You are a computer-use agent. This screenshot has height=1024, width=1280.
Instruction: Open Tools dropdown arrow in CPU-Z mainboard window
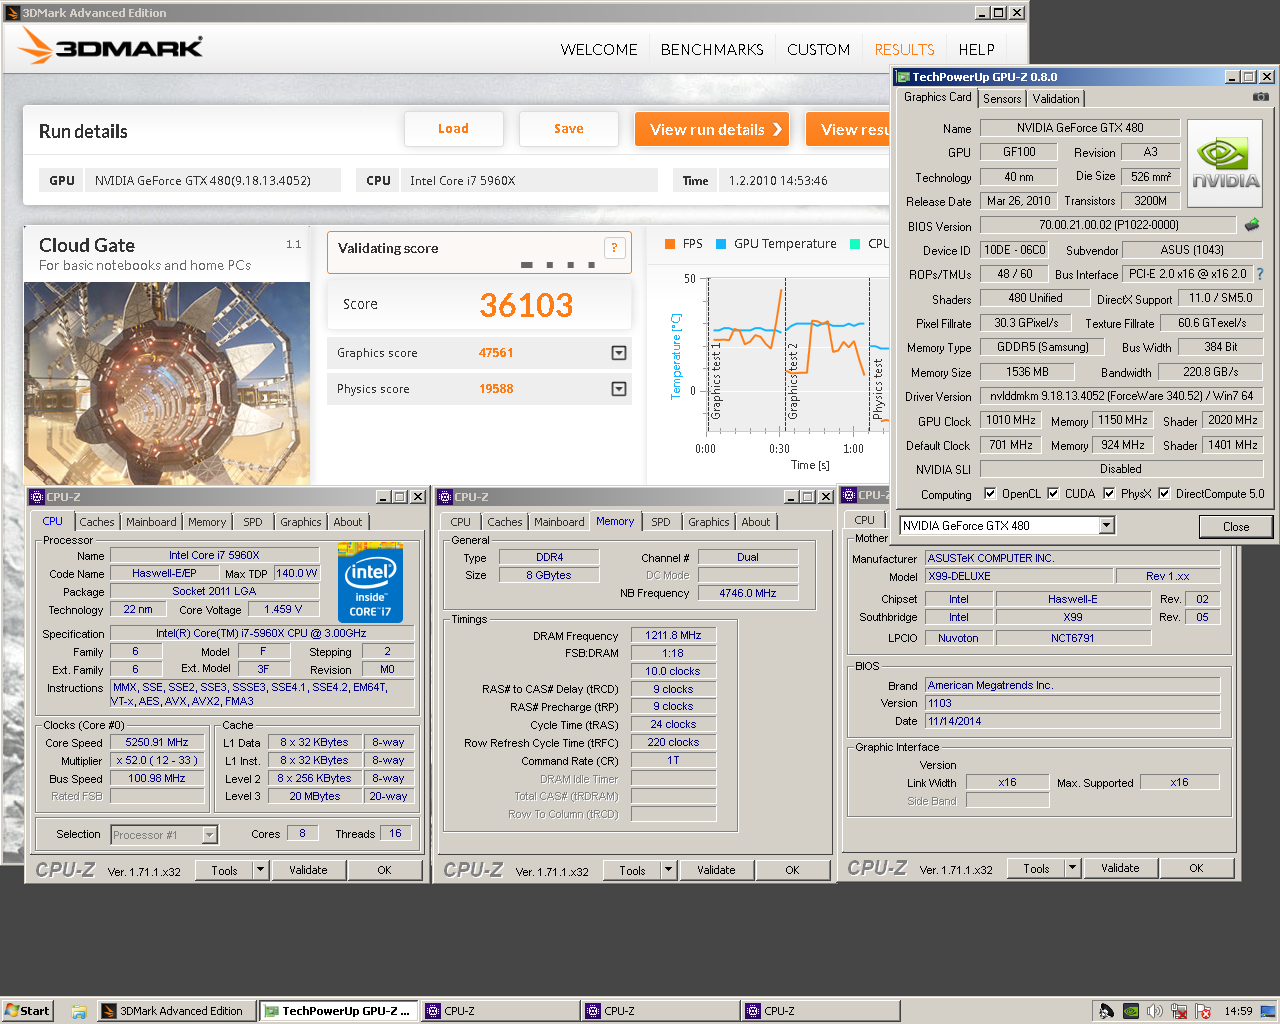coord(1073,868)
